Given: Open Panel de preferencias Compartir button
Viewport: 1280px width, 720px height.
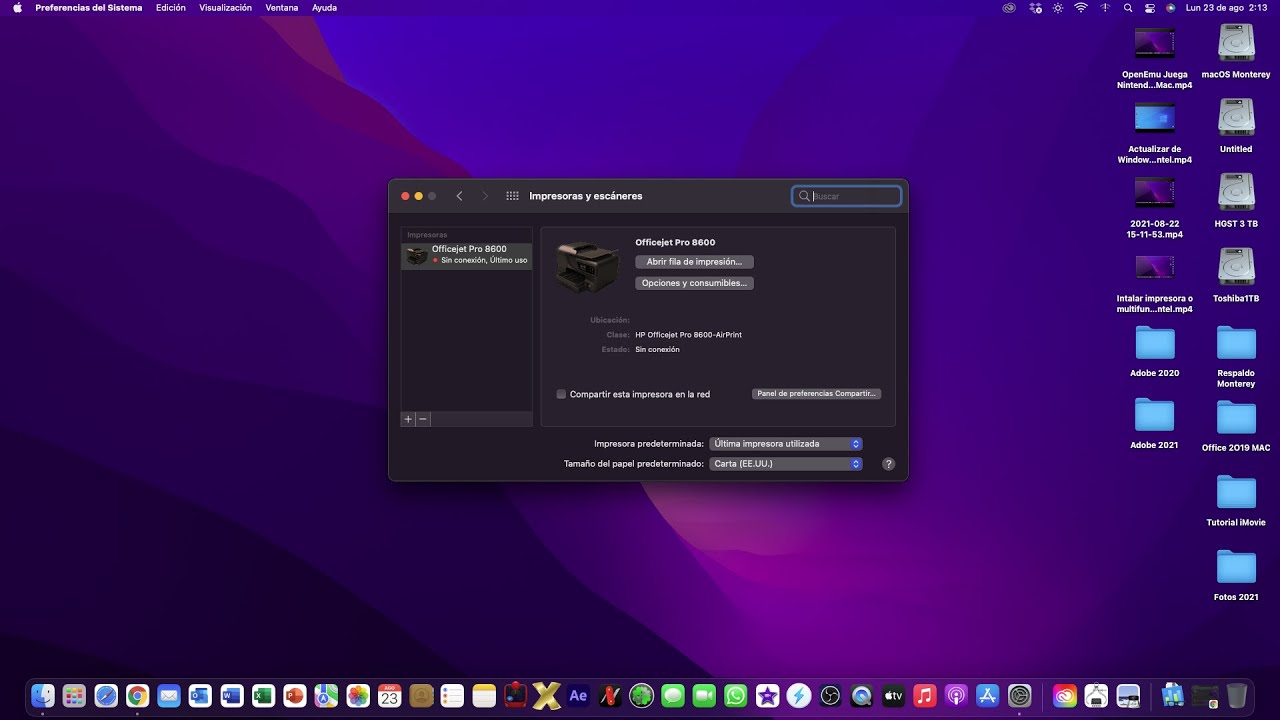Looking at the screenshot, I should pyautogui.click(x=816, y=394).
